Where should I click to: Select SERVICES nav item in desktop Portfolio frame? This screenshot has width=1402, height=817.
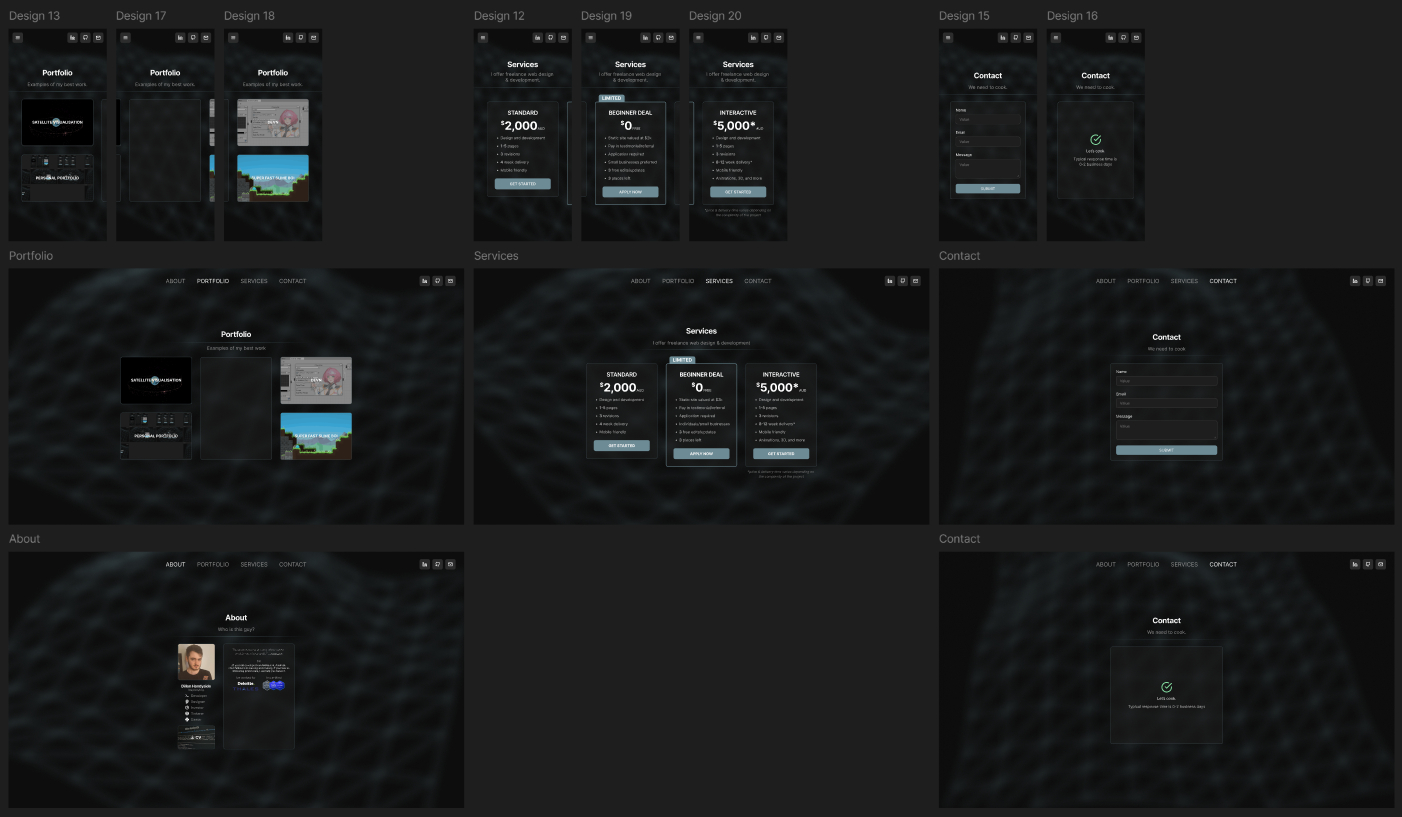tap(254, 281)
